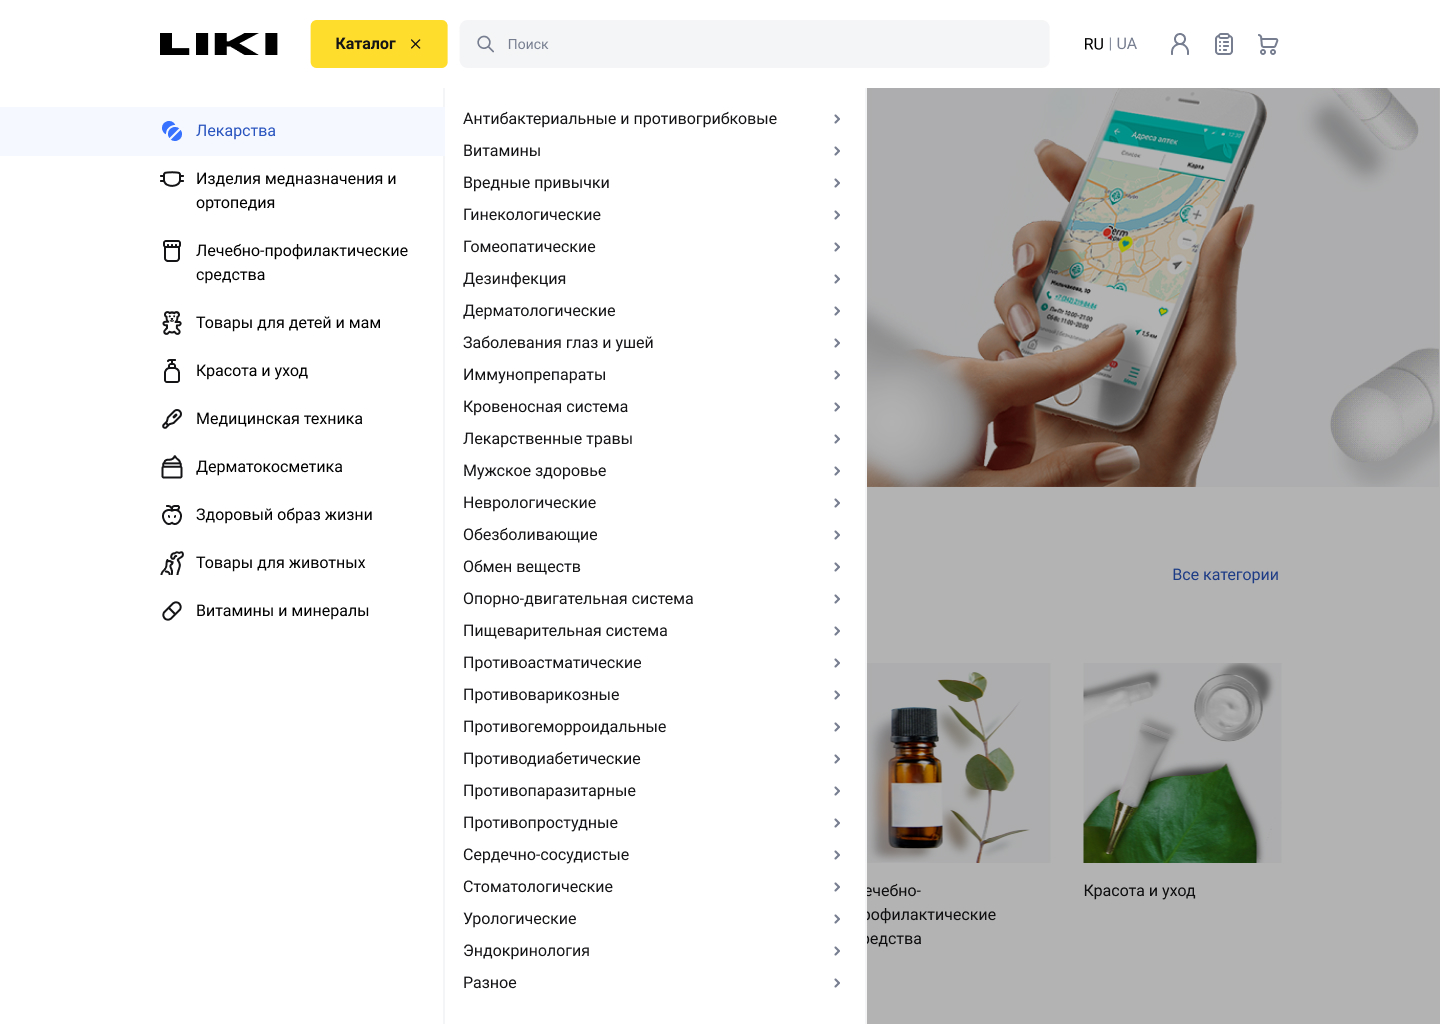Open the orders list clipboard icon

tap(1224, 44)
